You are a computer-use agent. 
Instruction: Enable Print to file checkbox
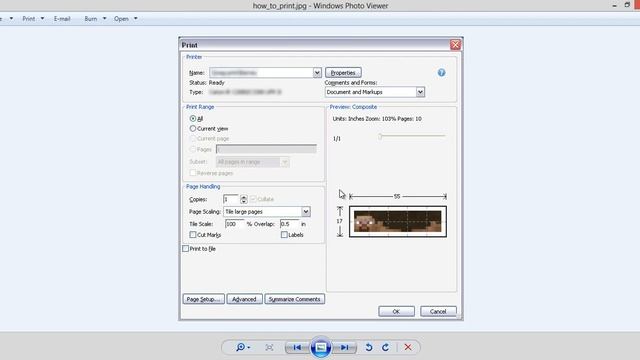(x=185, y=249)
